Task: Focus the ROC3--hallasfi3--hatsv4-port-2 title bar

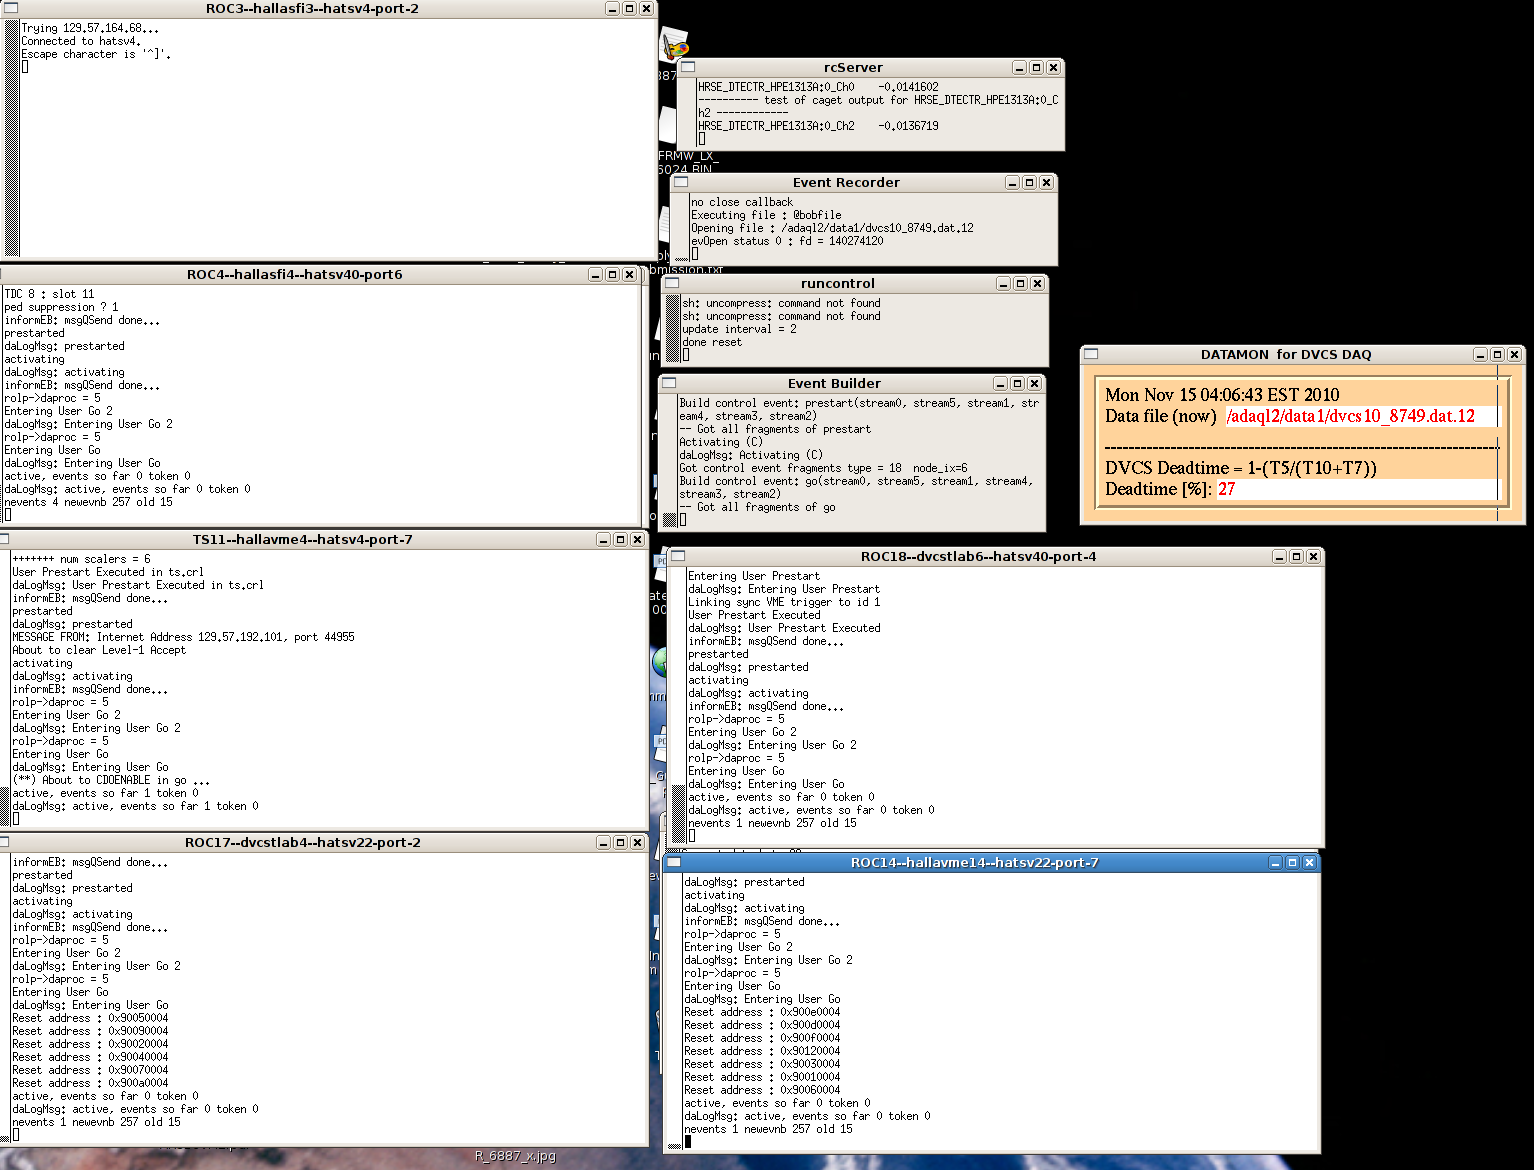Action: click(312, 8)
